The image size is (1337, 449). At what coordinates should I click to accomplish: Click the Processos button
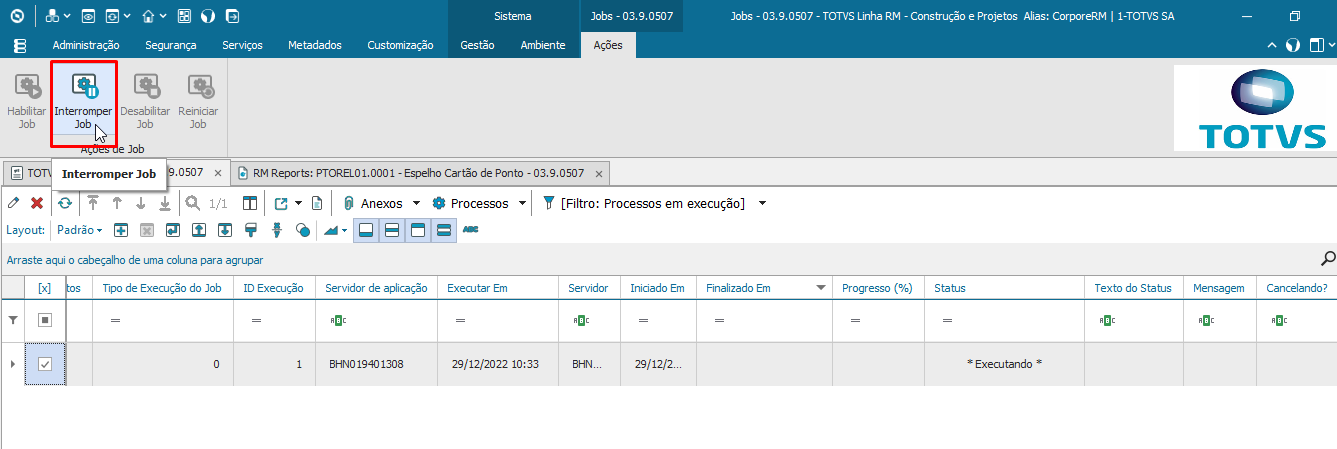tap(470, 204)
